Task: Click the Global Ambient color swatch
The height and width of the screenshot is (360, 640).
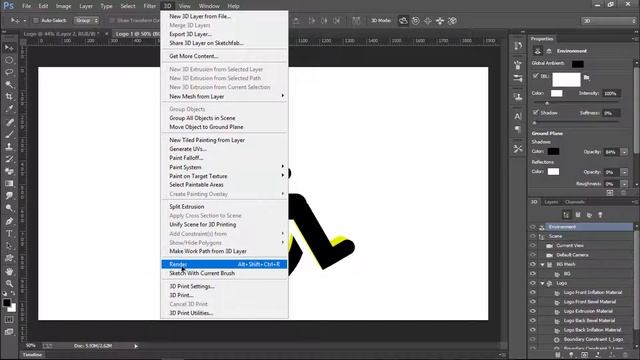Action: [578, 64]
